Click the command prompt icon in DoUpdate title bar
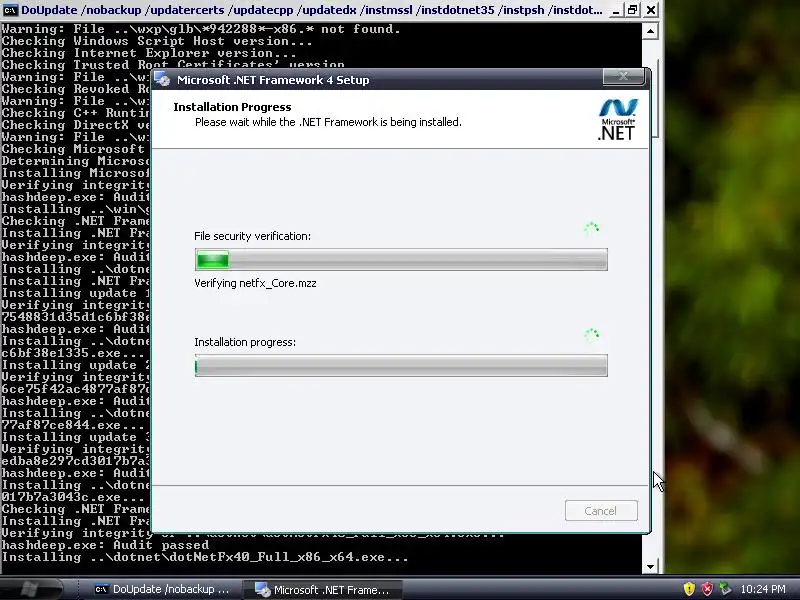 coord(10,10)
